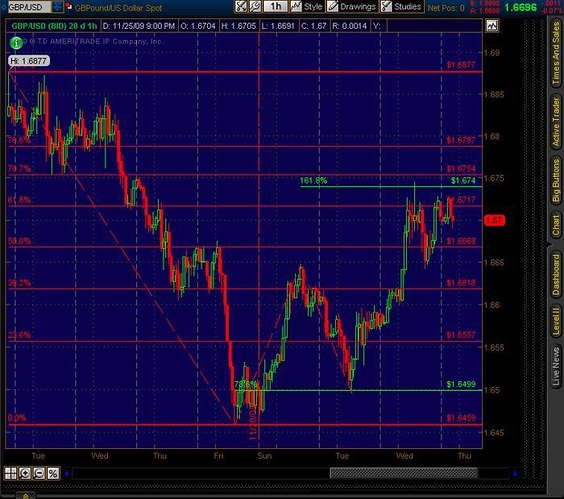Click the 70.7% retracement label
Viewport: 564px width, 499px height.
coord(19,169)
